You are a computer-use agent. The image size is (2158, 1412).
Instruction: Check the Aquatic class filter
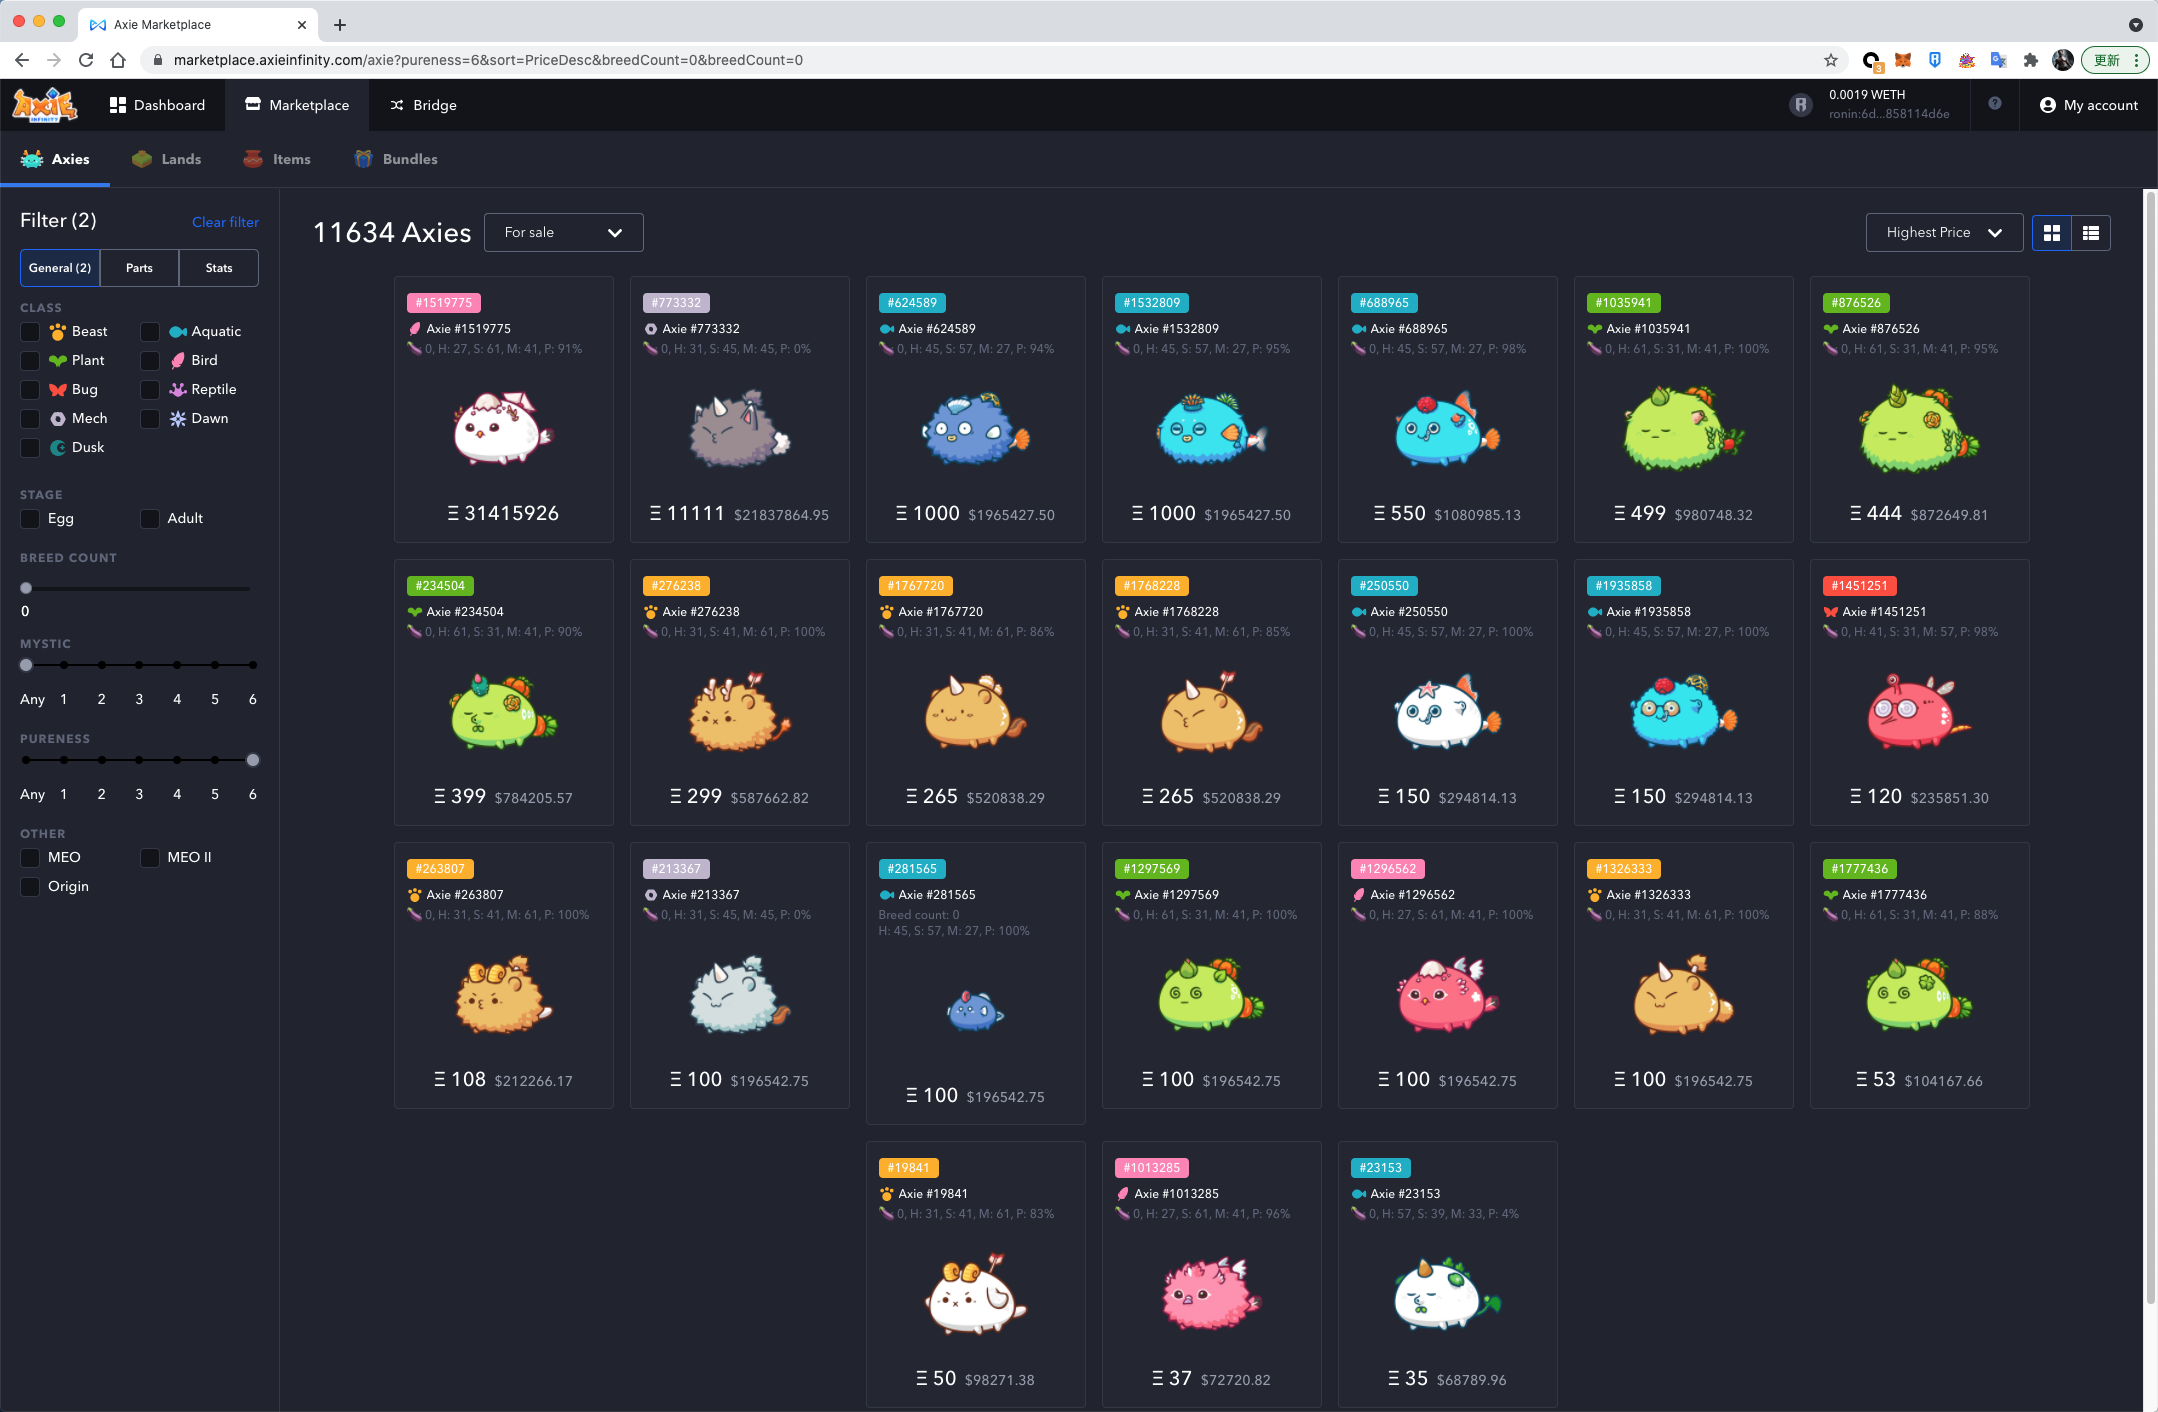[150, 331]
